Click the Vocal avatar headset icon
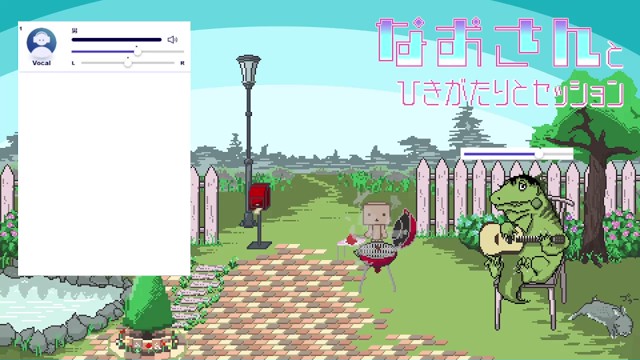640x360 pixels. coord(41,43)
